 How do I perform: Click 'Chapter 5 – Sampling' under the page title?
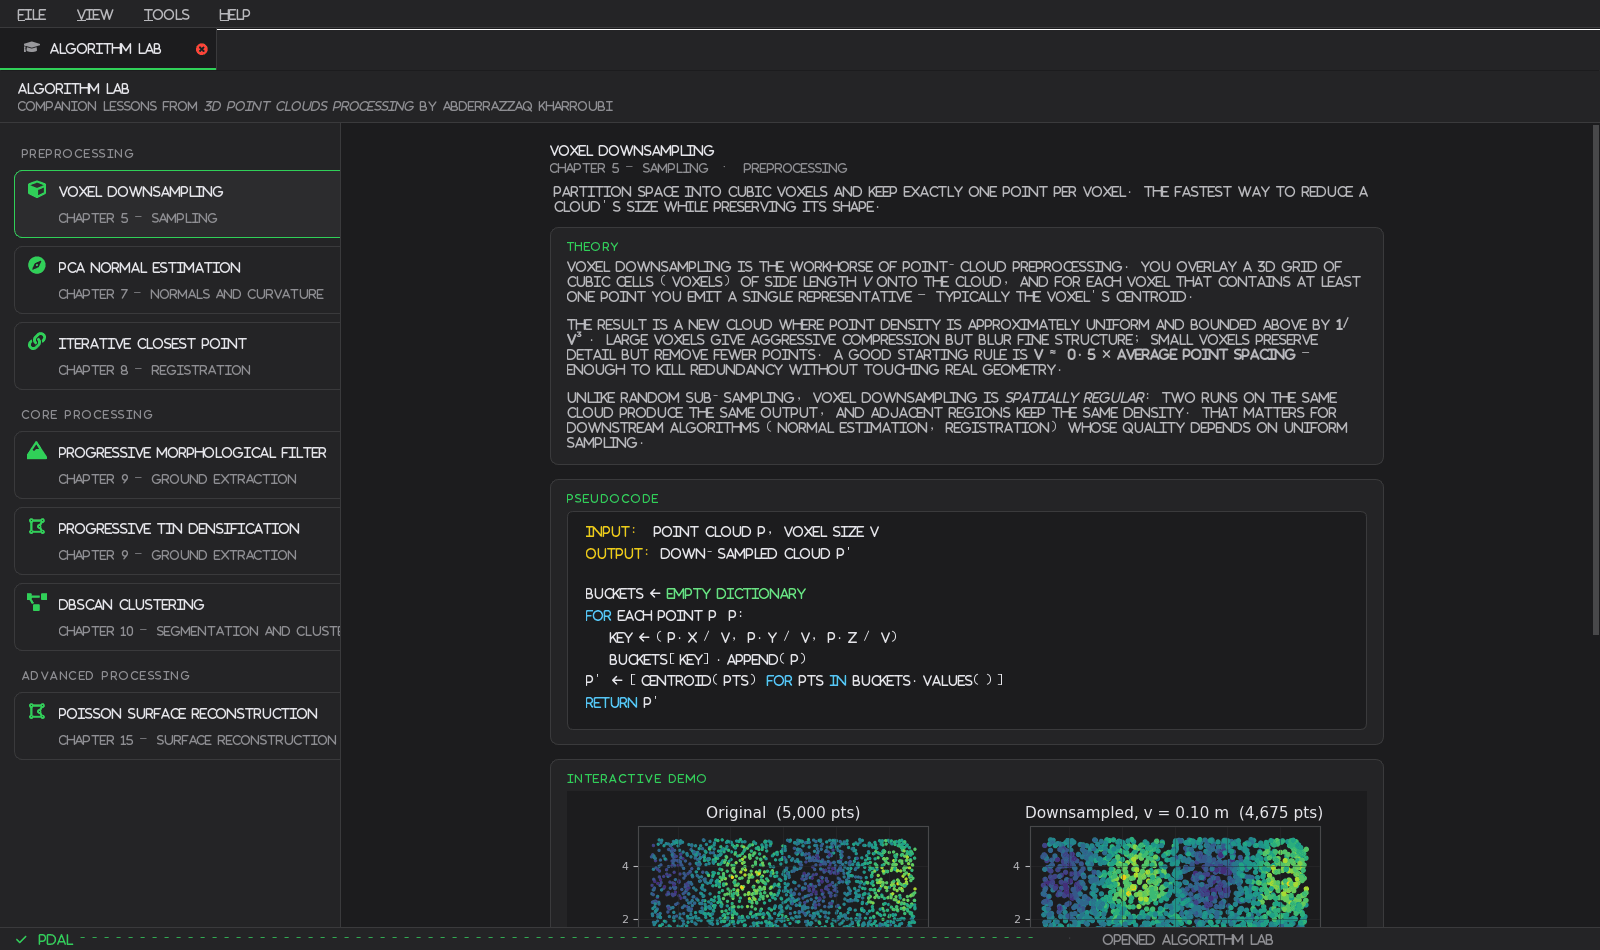tap(628, 169)
